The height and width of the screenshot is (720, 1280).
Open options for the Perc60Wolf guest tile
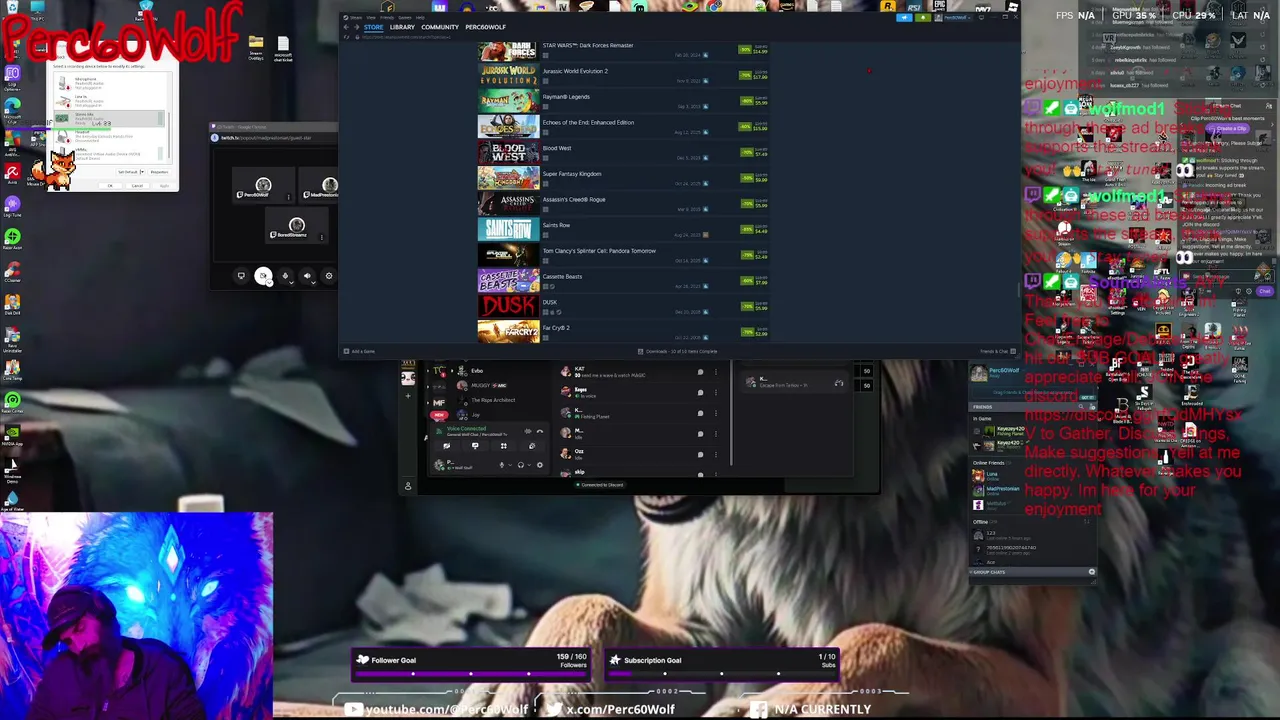click(288, 197)
